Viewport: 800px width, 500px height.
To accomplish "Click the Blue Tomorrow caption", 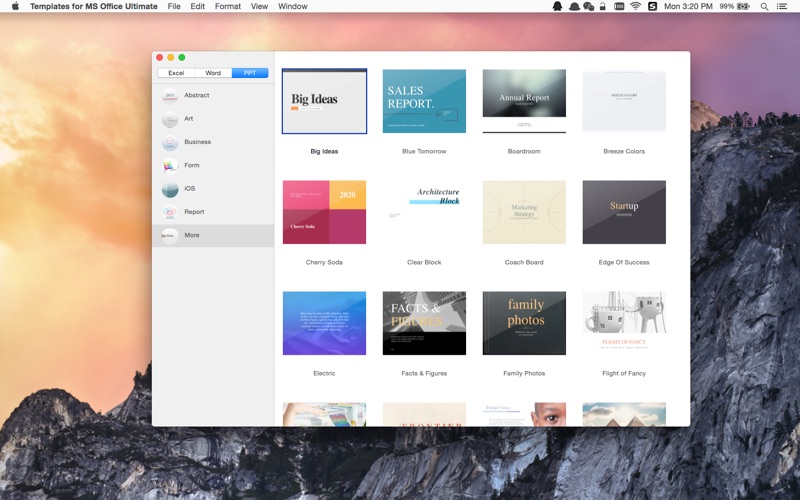I will pos(424,152).
